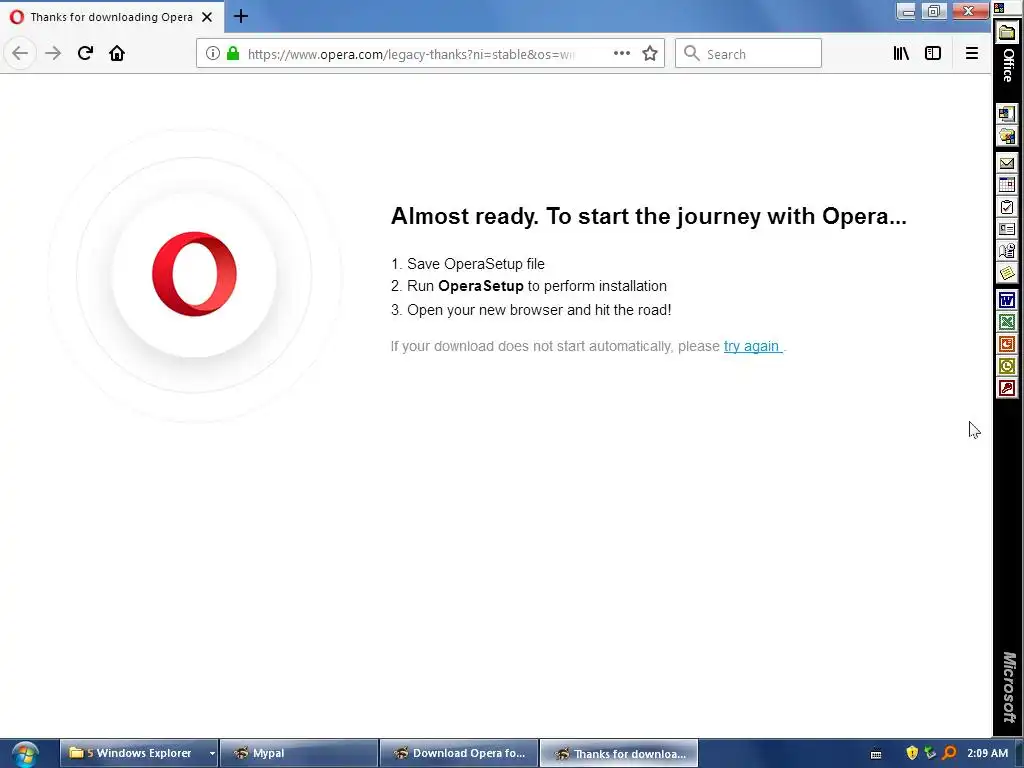
Task: Go forward to the next page
Action: (x=53, y=54)
